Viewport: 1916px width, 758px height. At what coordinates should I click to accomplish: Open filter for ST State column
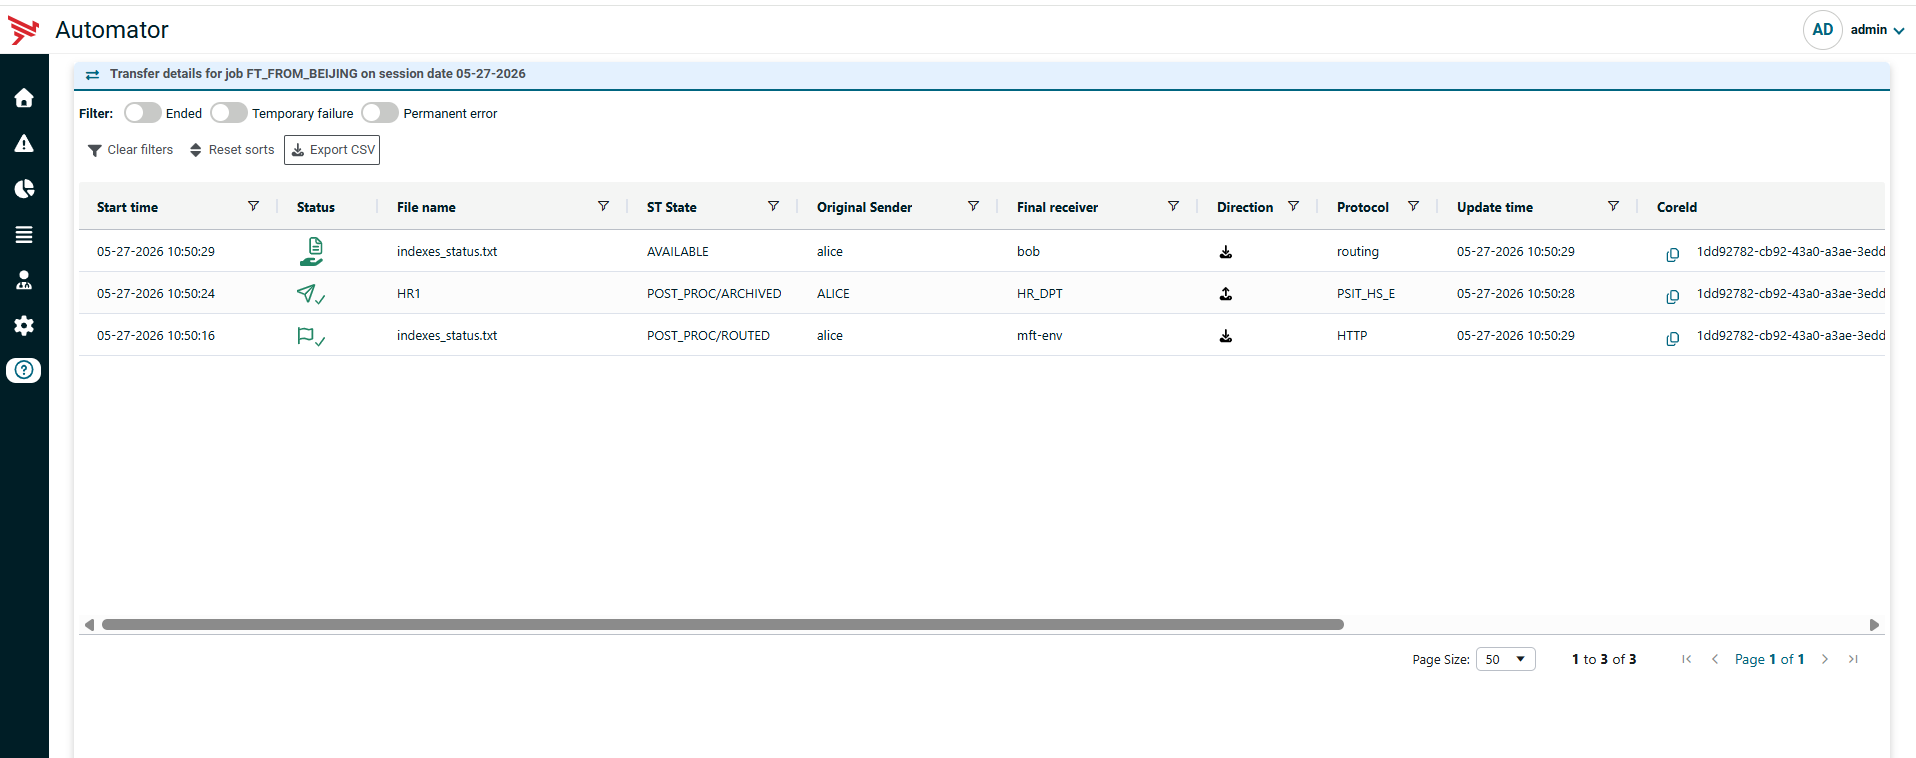773,206
